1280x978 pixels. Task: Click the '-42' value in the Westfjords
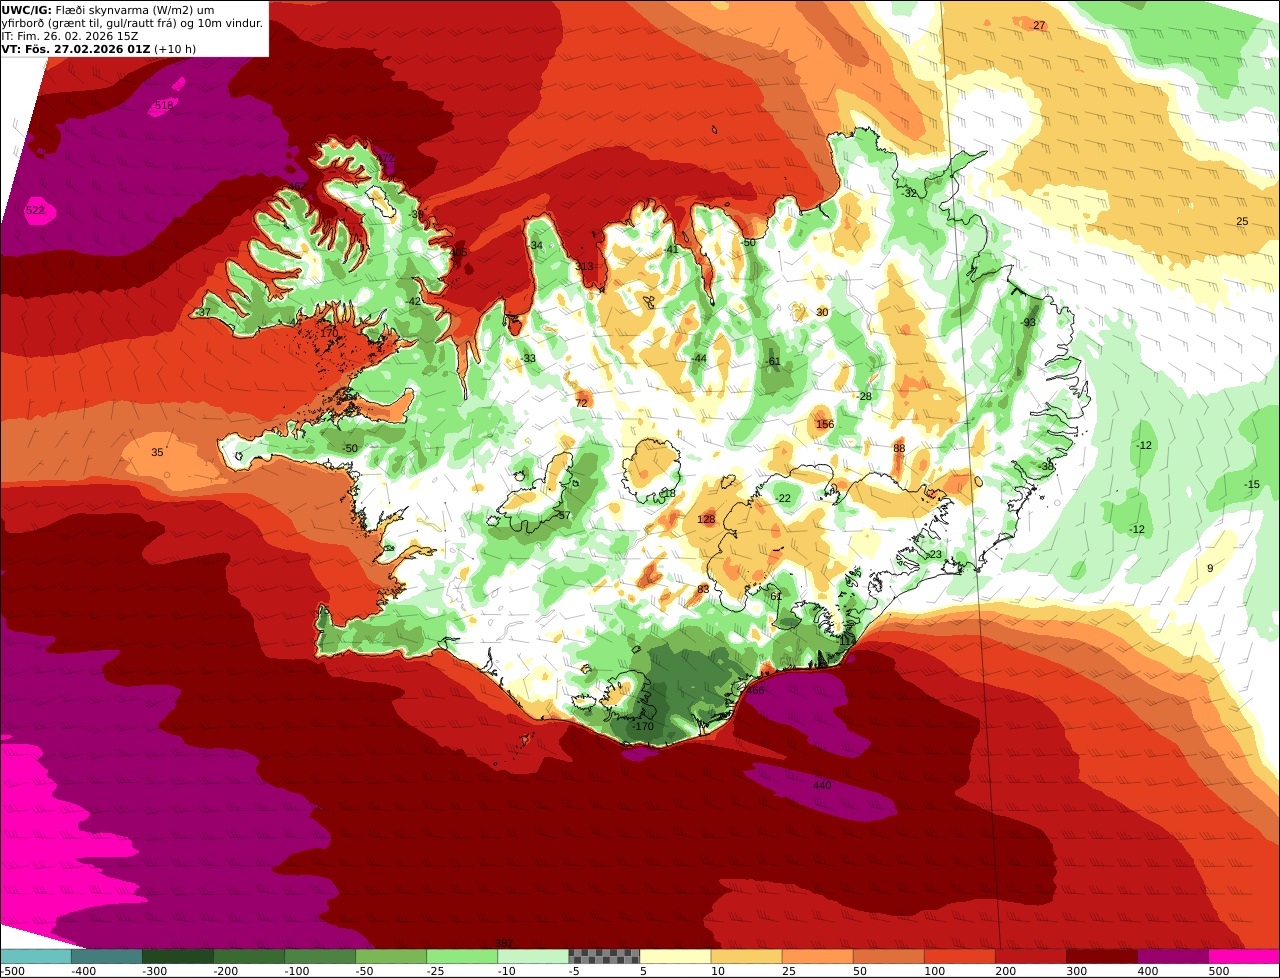(414, 301)
